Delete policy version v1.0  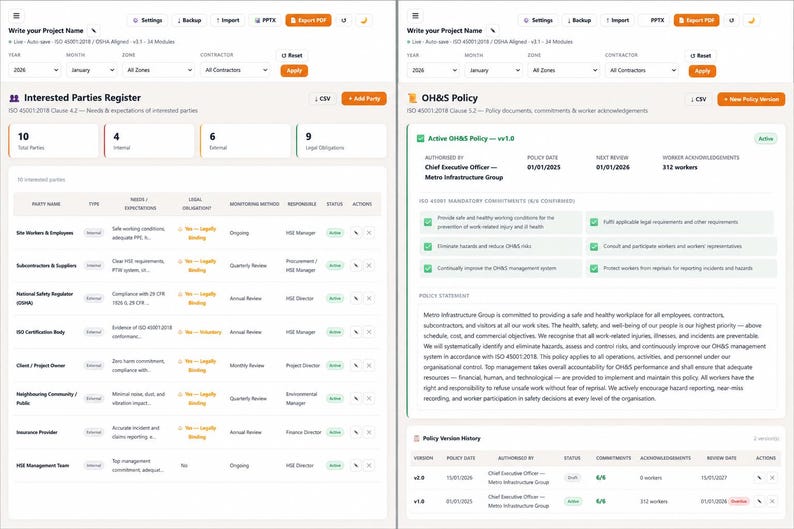[772, 501]
